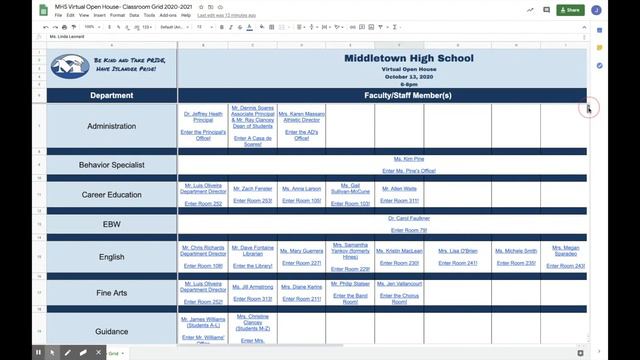Open the Insert menu

100,15
